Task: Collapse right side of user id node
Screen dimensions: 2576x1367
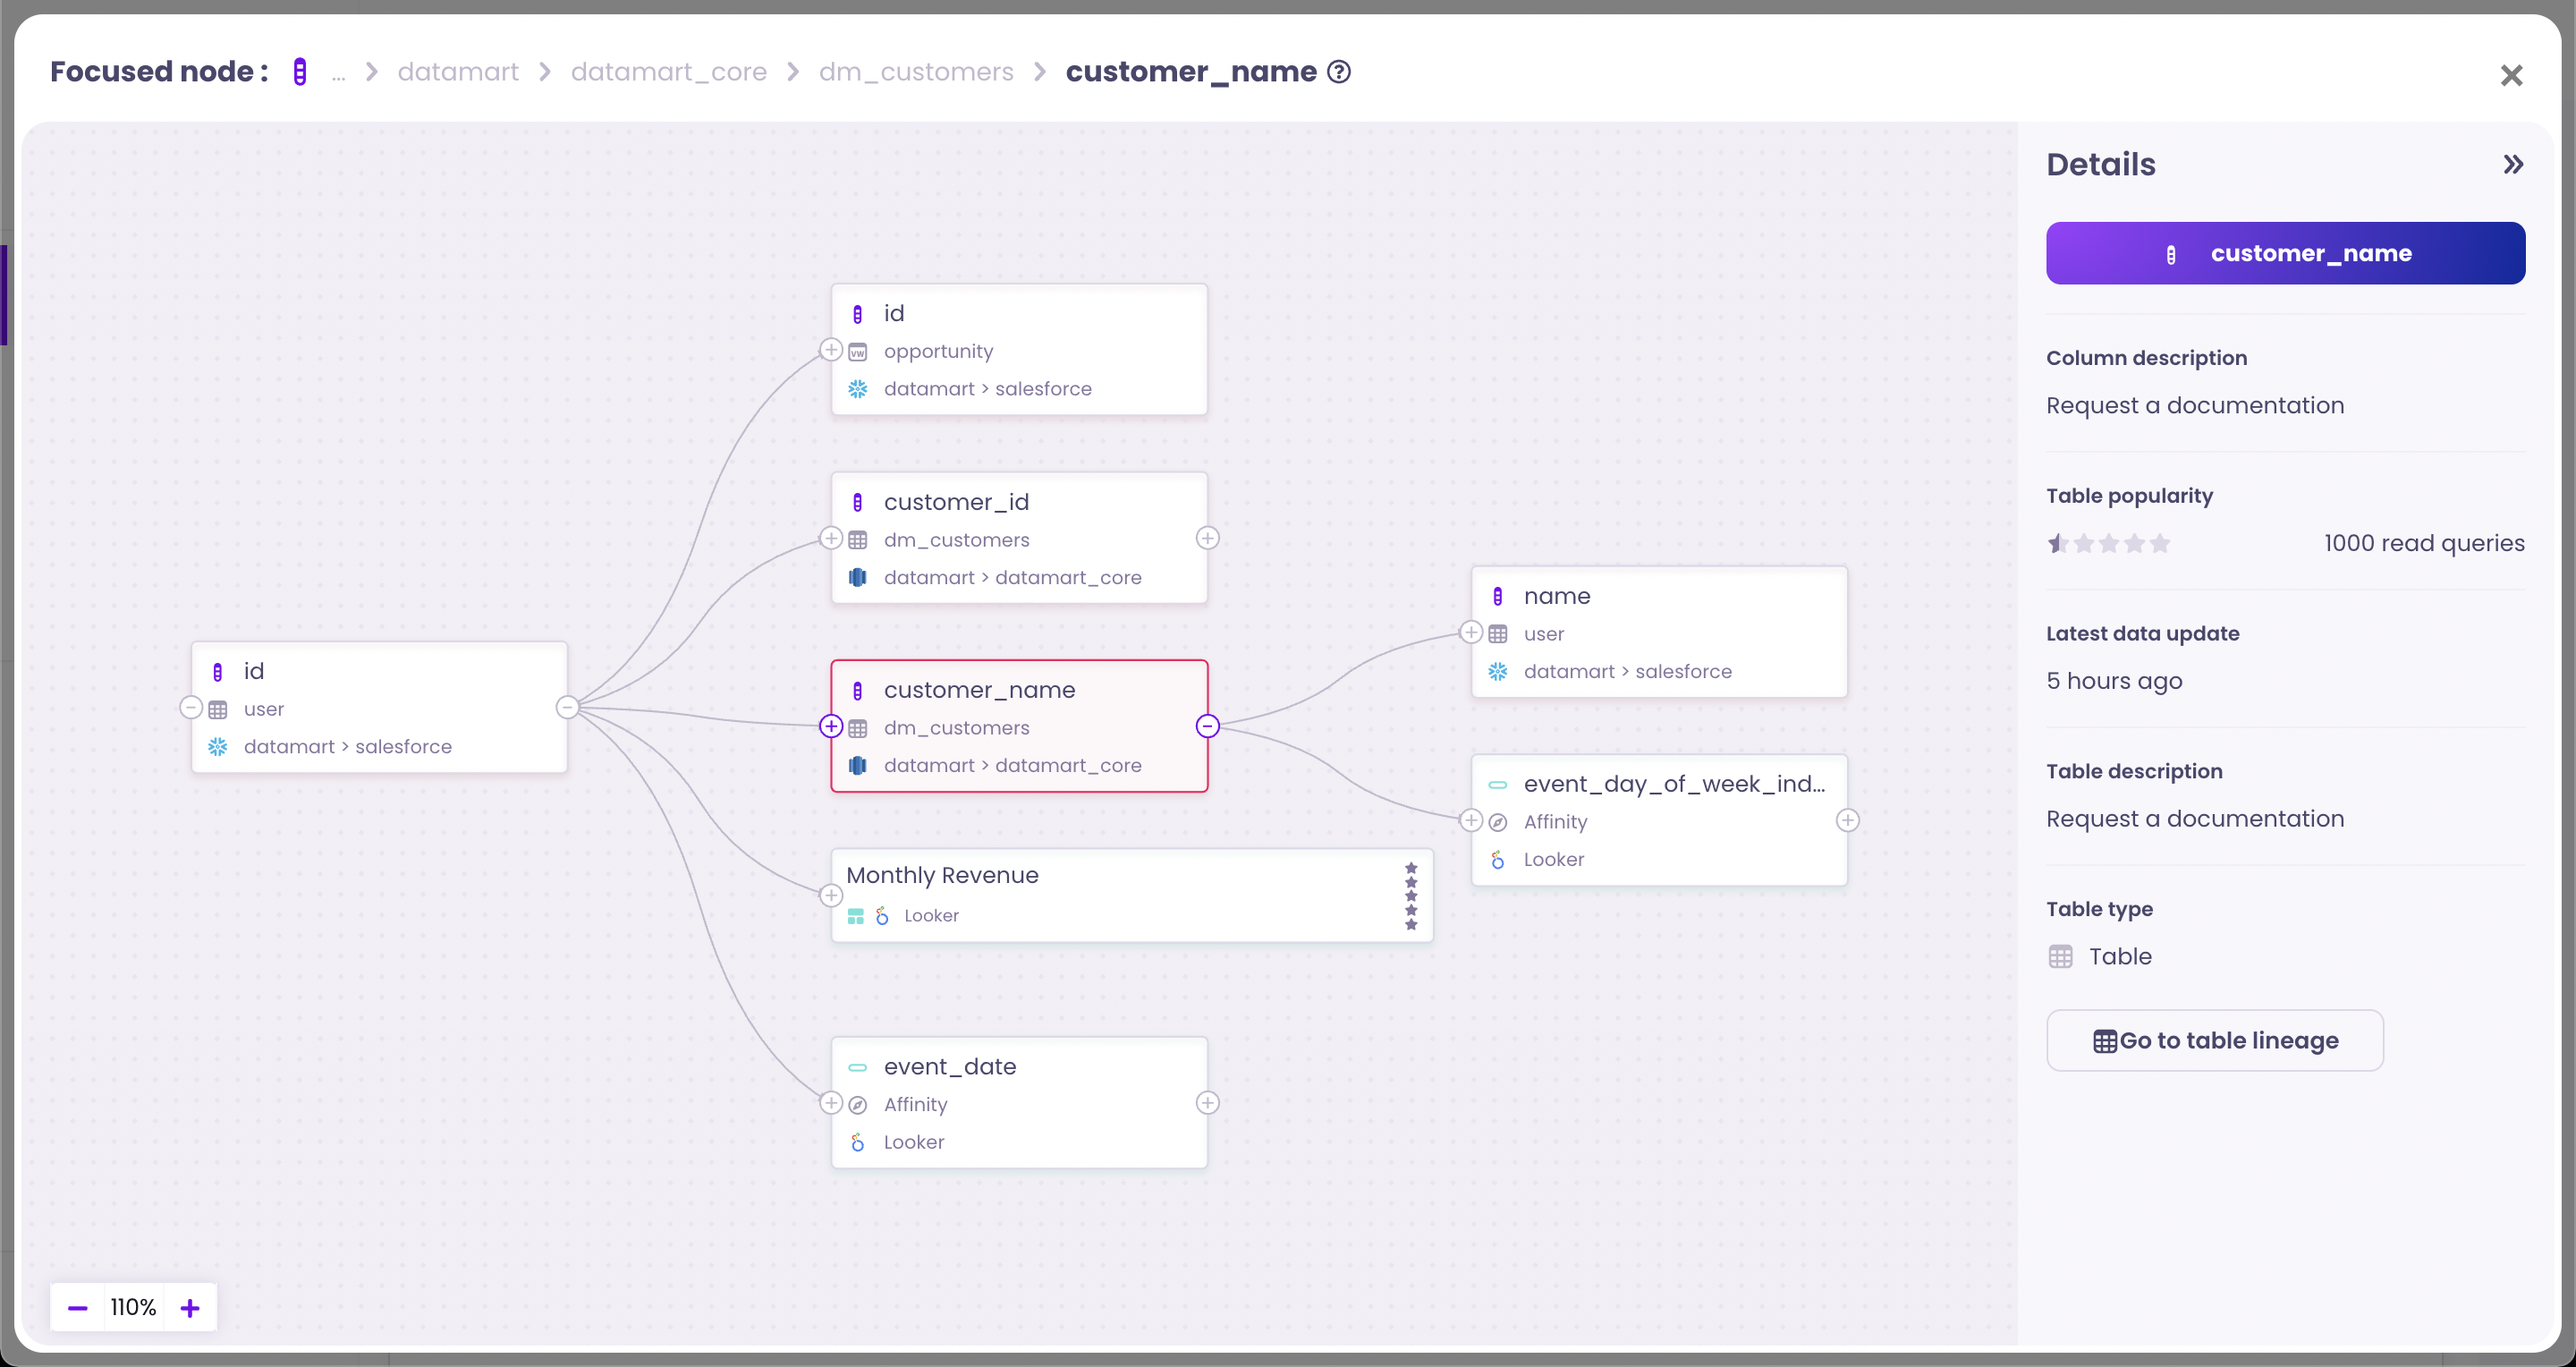Action: coord(567,708)
